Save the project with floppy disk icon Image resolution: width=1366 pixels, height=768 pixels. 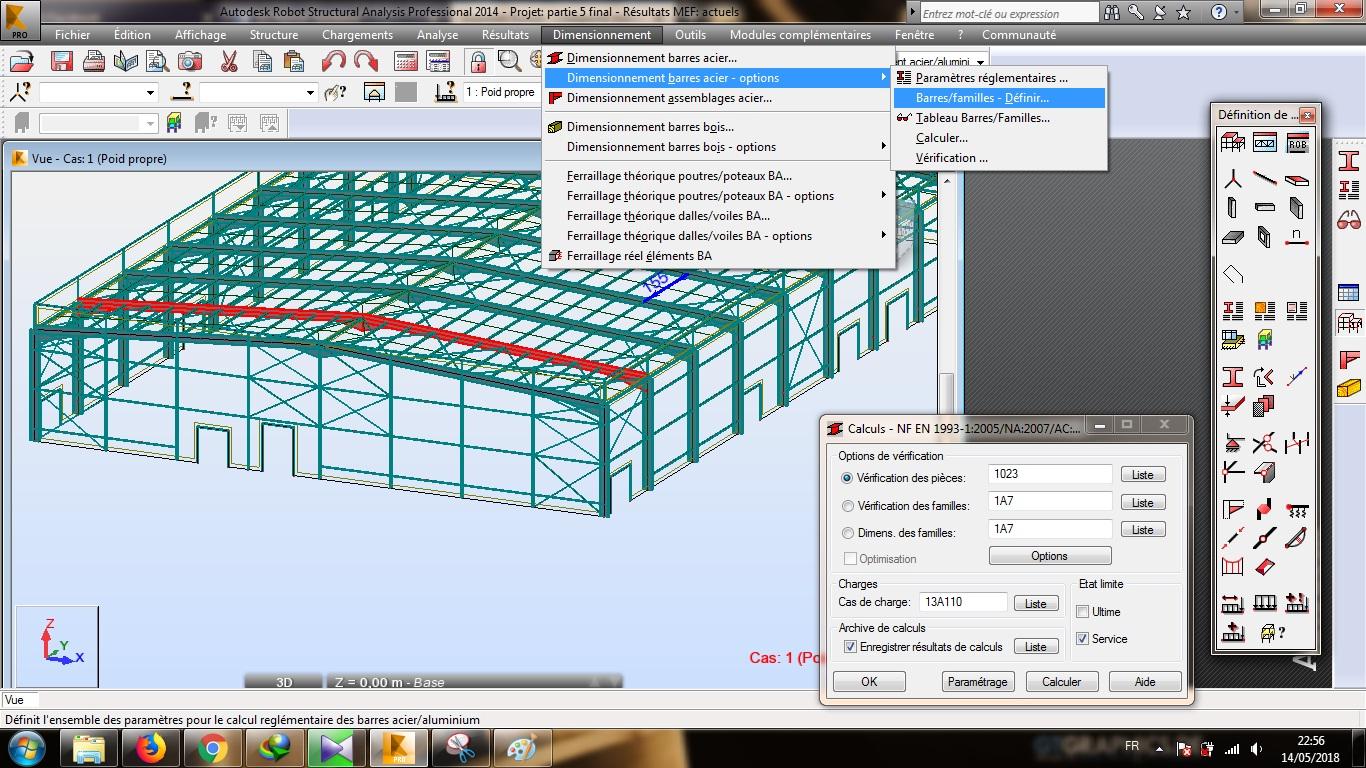(x=61, y=61)
